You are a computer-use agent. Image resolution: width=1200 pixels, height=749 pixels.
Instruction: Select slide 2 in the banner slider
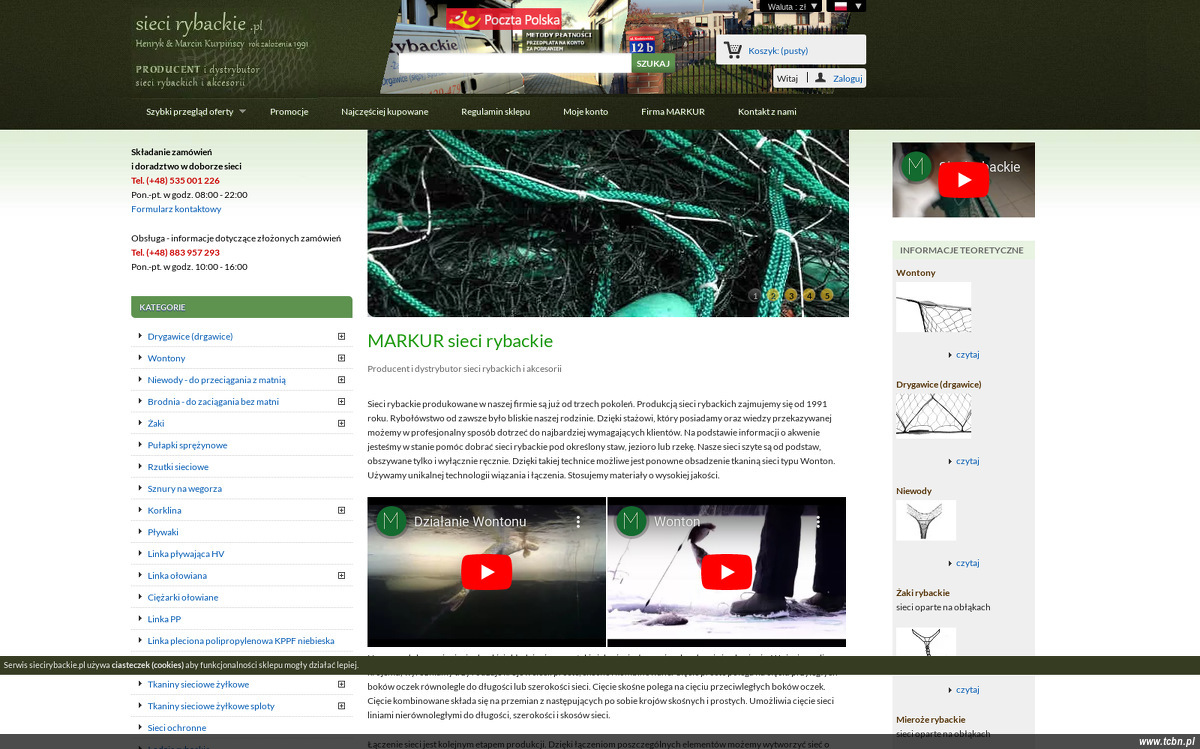click(x=773, y=295)
